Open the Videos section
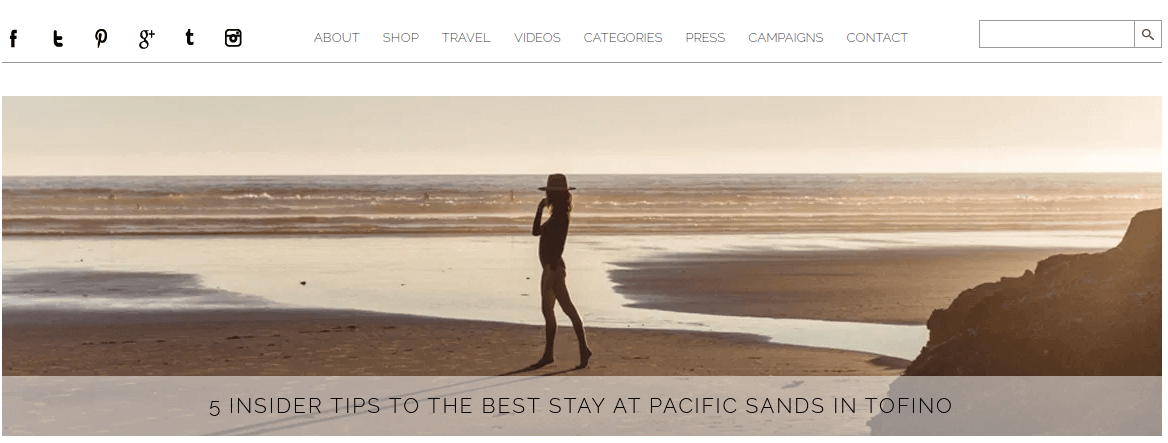1168x443 pixels. click(x=537, y=37)
